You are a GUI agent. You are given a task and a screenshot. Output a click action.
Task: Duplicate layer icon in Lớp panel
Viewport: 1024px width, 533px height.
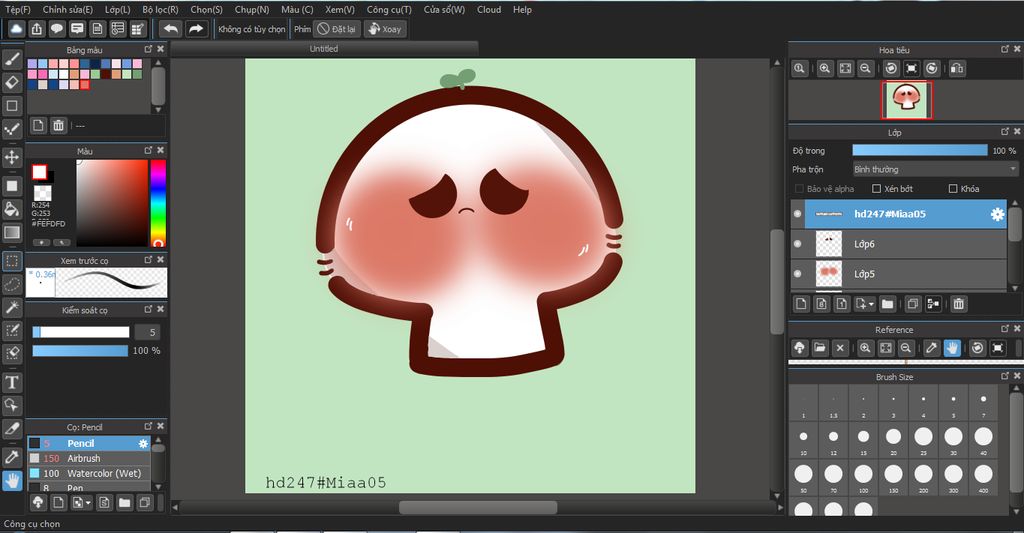pyautogui.click(x=912, y=304)
